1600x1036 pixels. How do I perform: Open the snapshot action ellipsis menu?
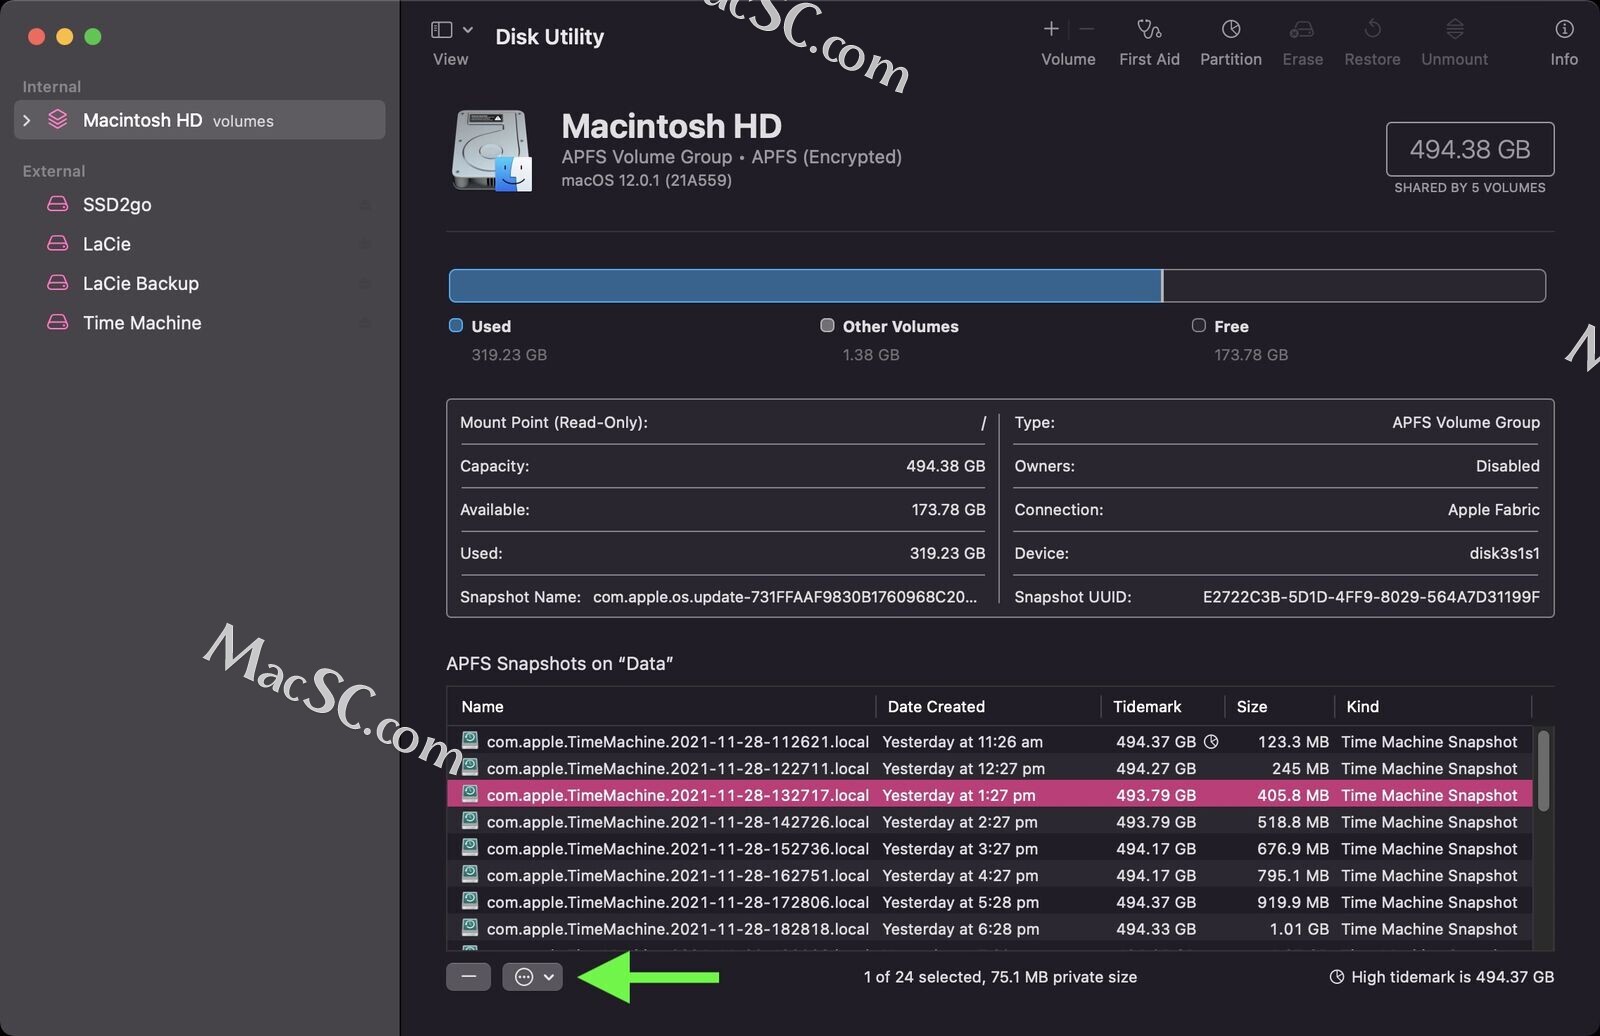[x=533, y=976]
